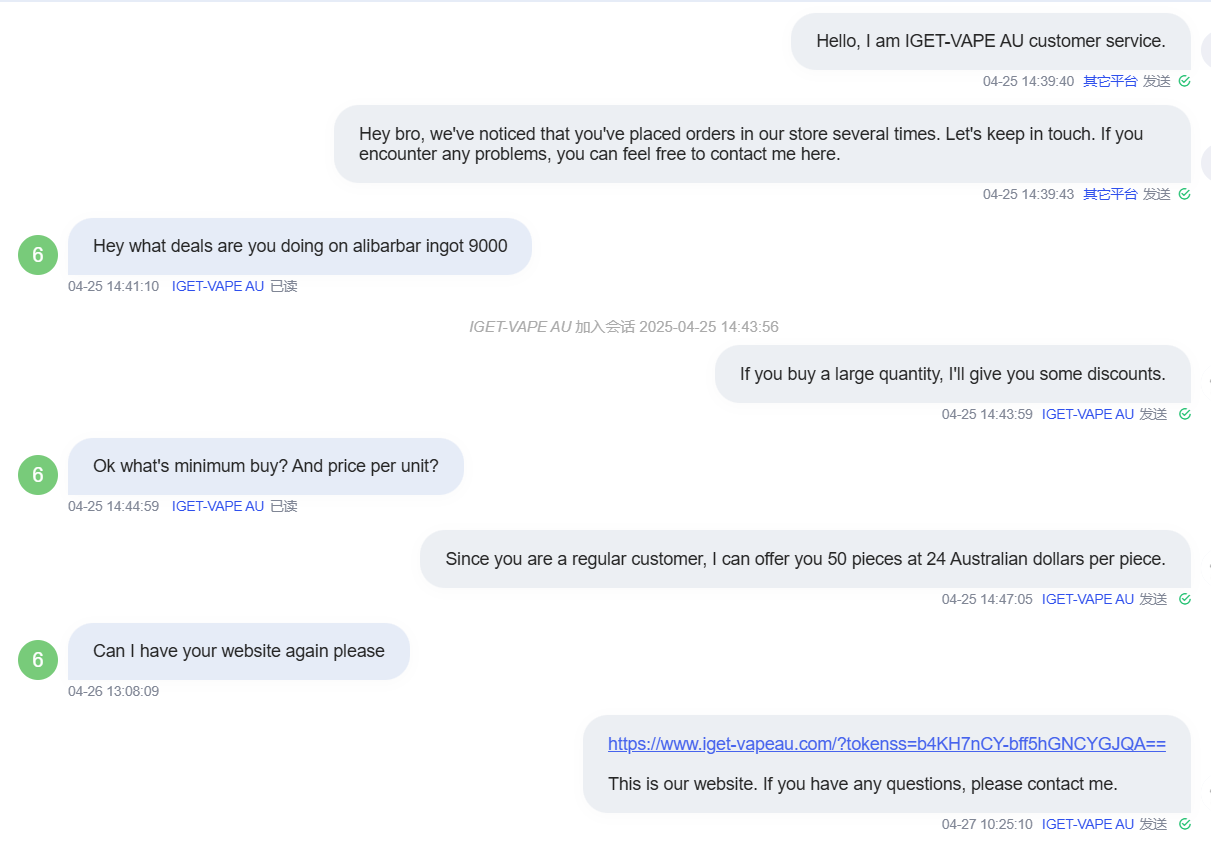This screenshot has width=1211, height=845.
Task: Click the 'This is our website' message text
Action: (862, 784)
